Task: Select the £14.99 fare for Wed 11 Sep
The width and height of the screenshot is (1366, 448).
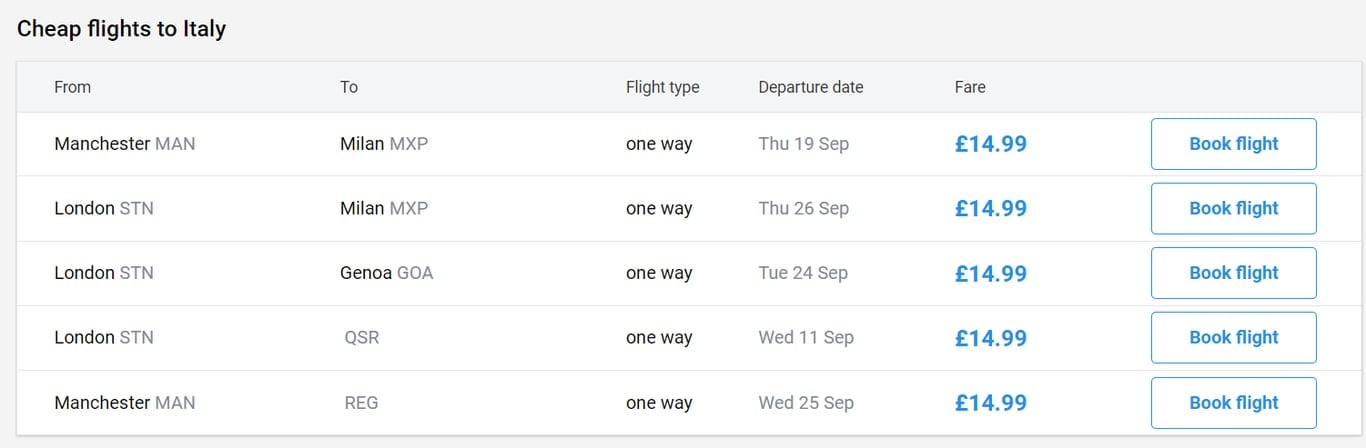Action: [x=990, y=337]
